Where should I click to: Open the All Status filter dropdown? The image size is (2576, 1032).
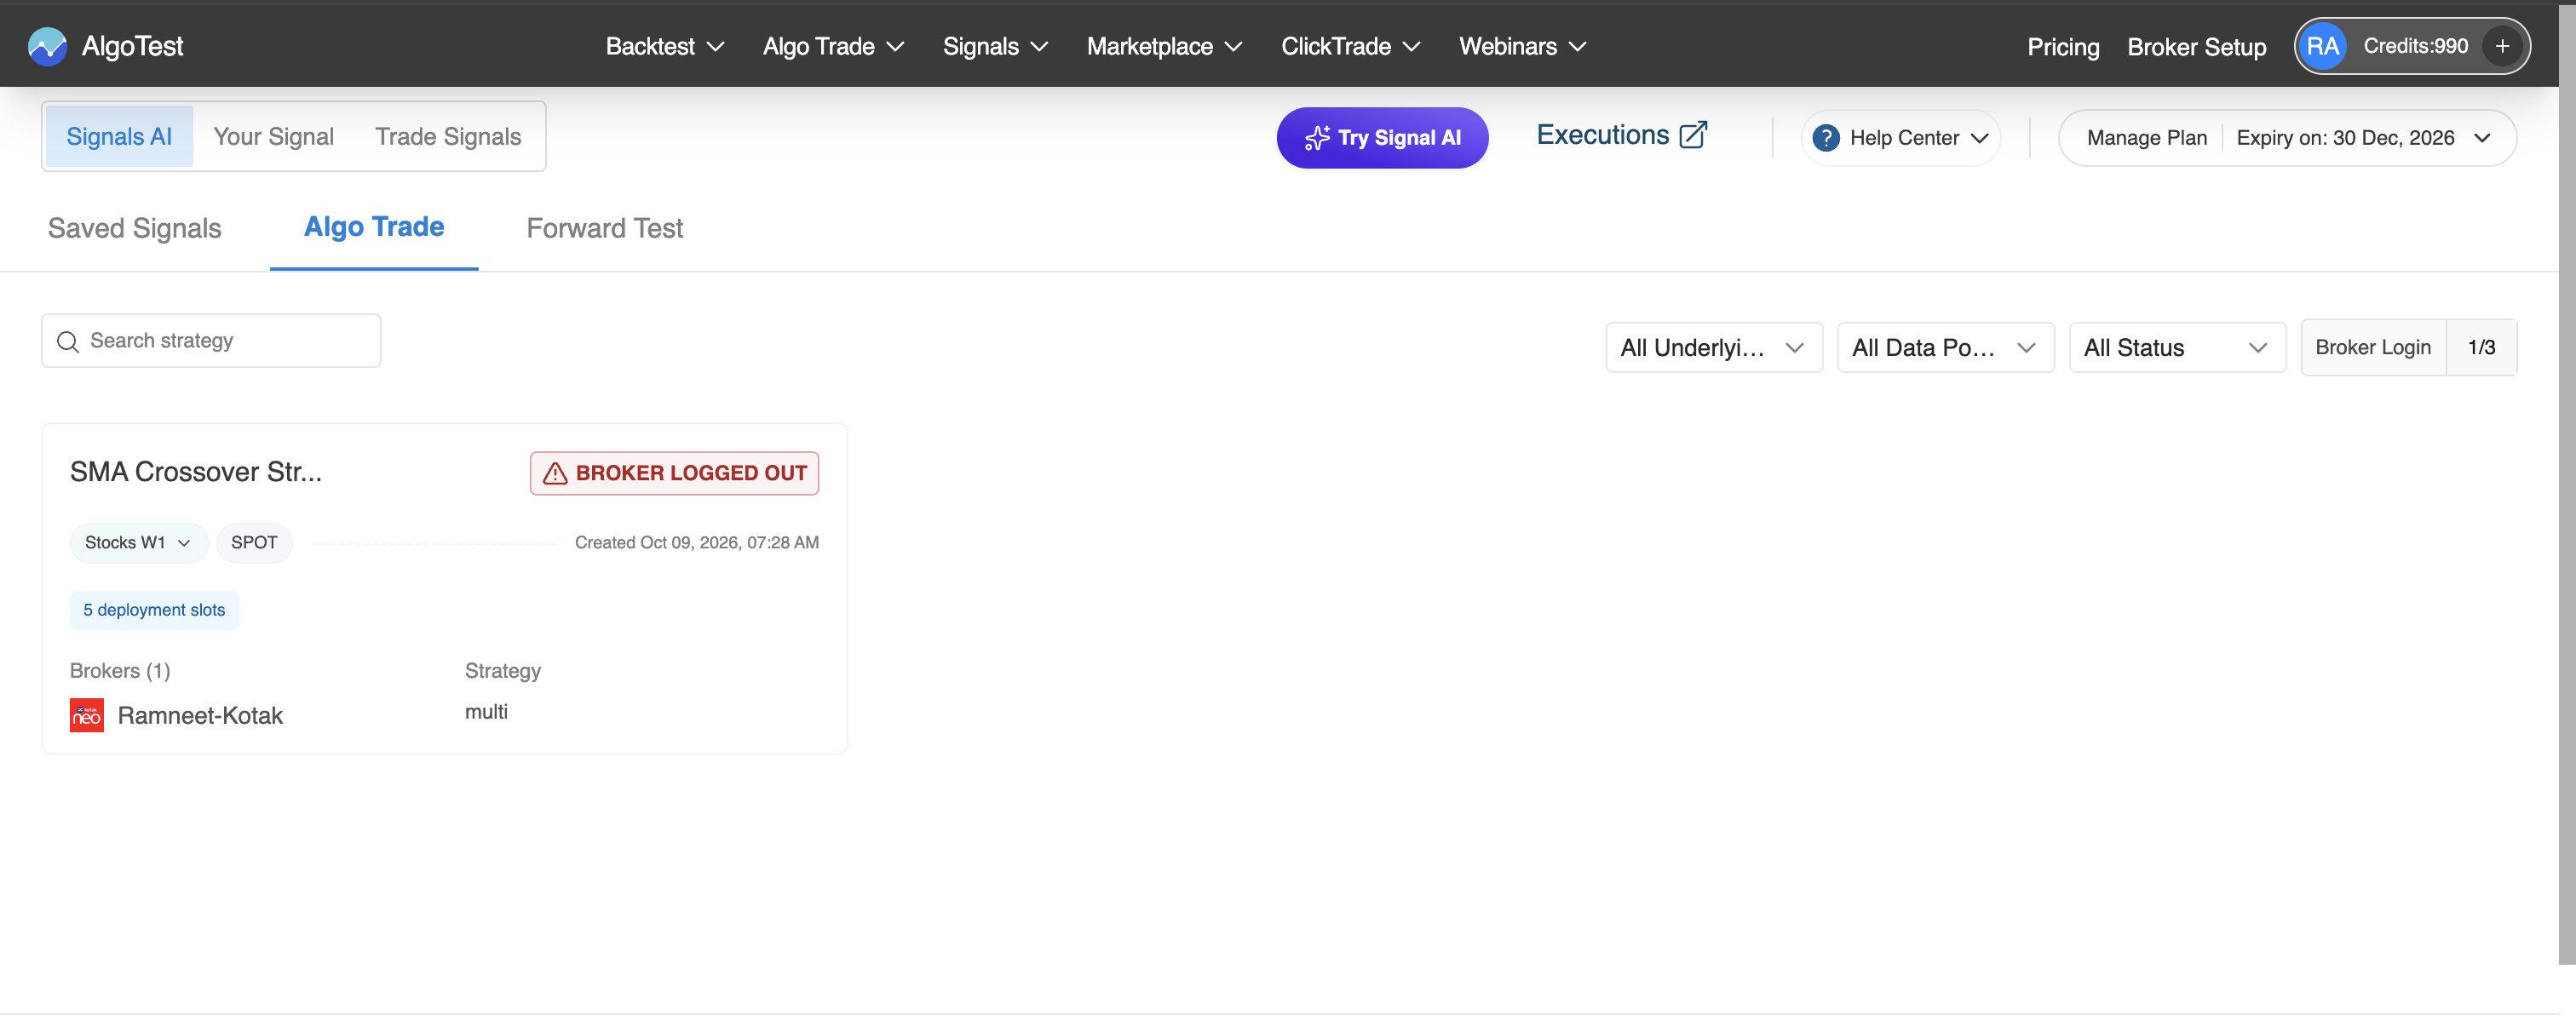[x=2177, y=347]
